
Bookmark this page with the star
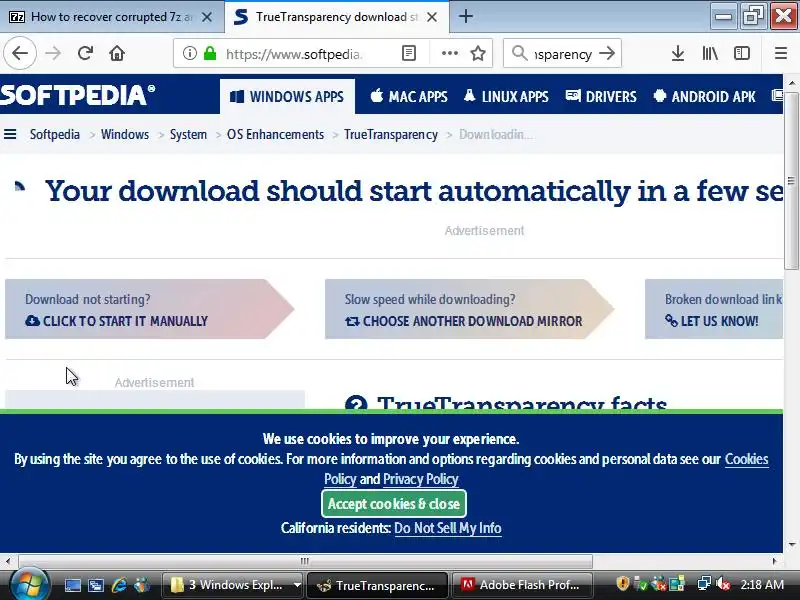(478, 53)
